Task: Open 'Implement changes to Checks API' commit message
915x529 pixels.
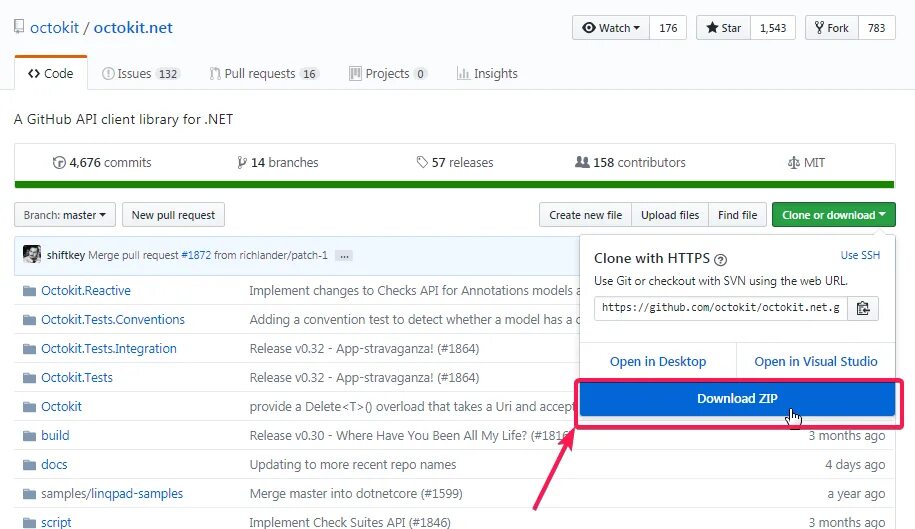Action: [414, 290]
